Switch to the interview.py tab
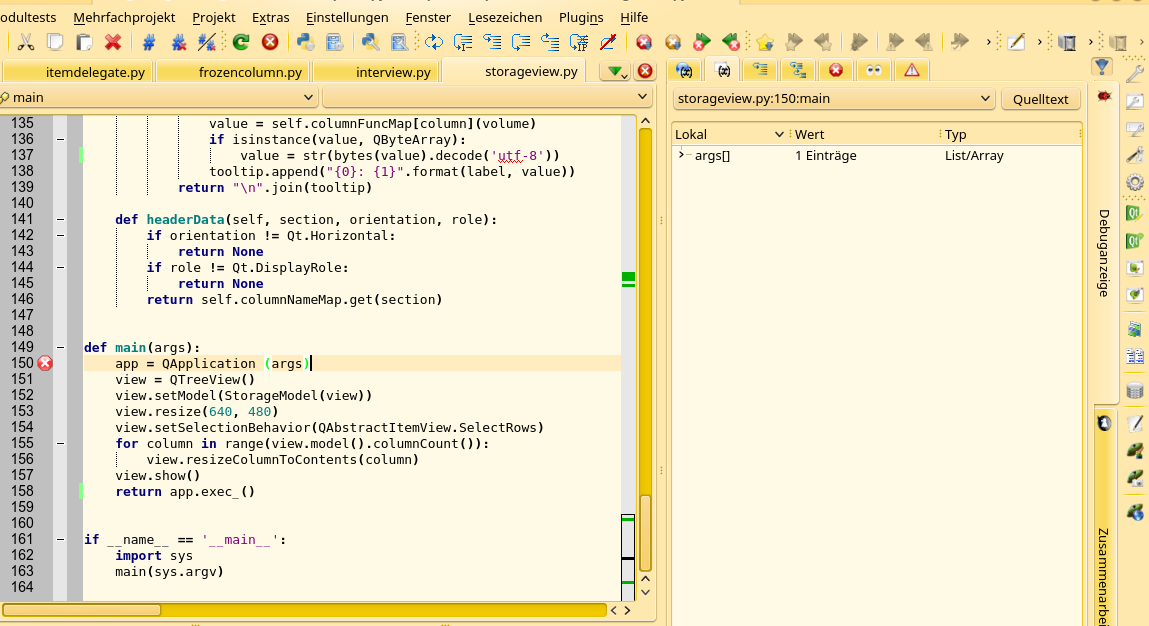The height and width of the screenshot is (626, 1149). tap(392, 72)
